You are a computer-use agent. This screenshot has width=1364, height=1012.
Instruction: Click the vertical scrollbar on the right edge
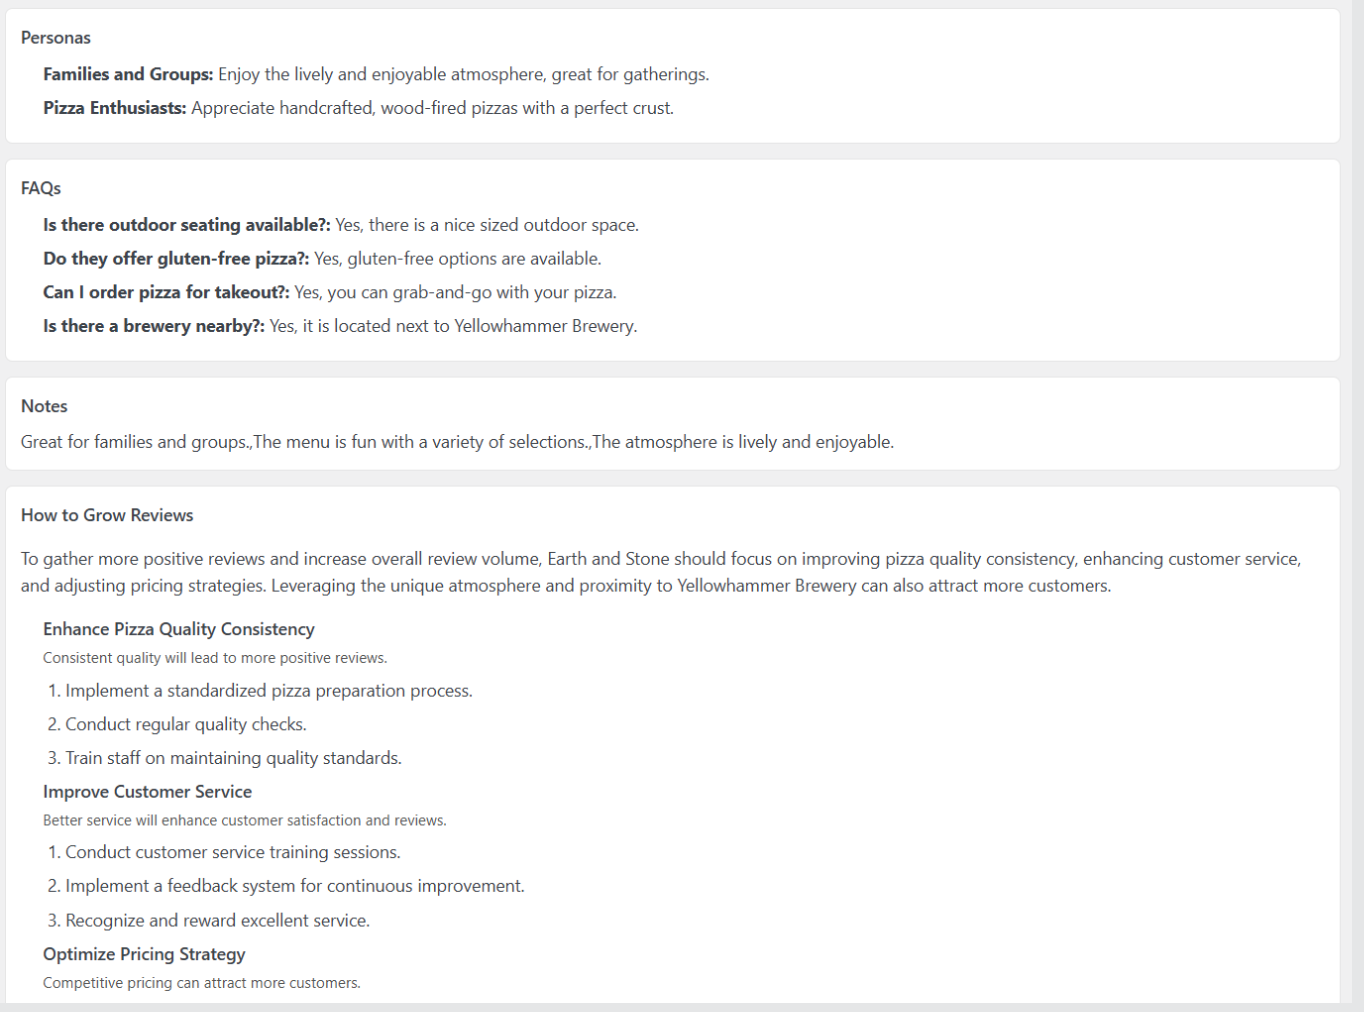click(x=1357, y=500)
